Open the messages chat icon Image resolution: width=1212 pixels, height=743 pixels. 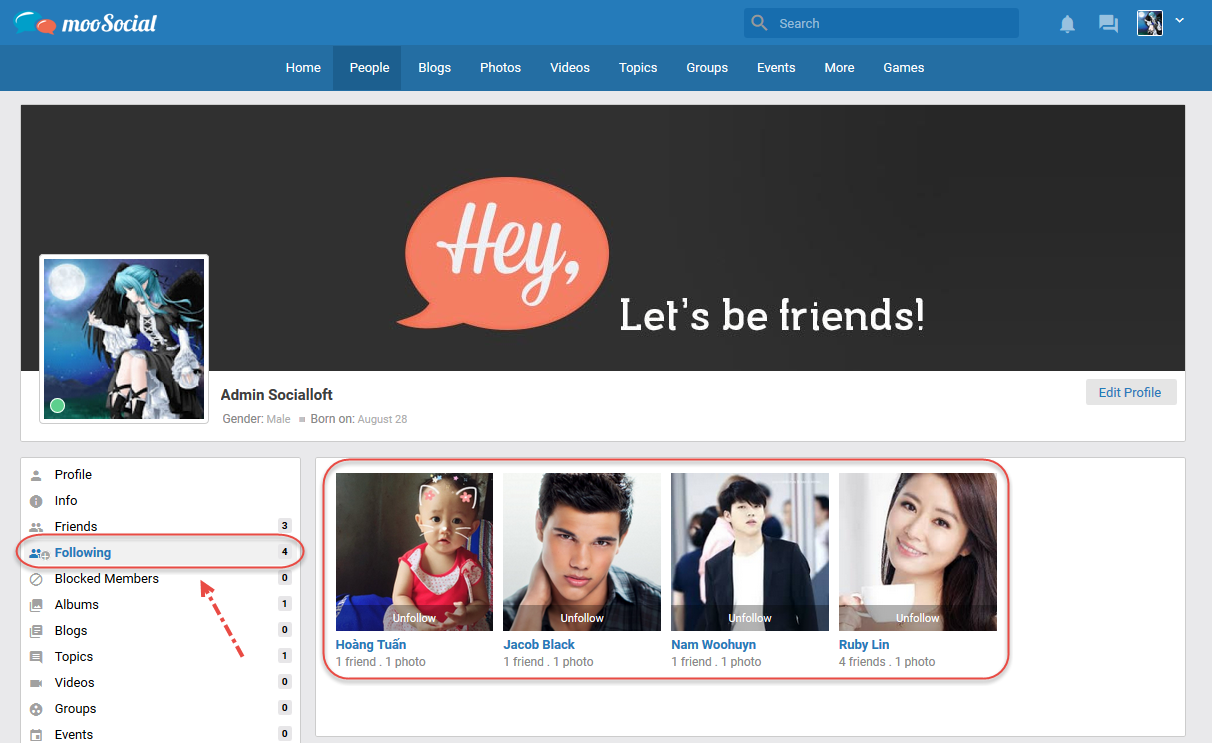click(x=1108, y=24)
